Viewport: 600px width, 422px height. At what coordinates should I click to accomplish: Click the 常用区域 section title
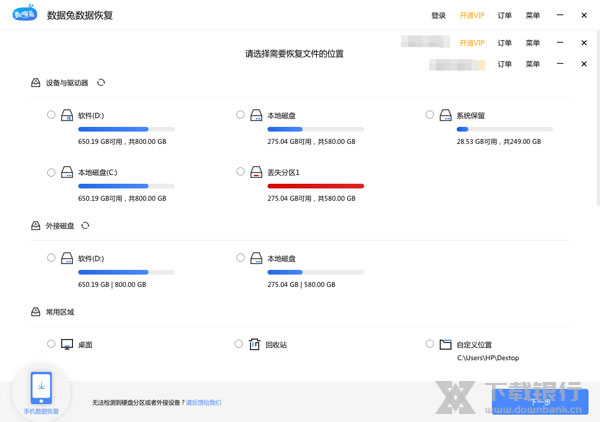(x=60, y=312)
